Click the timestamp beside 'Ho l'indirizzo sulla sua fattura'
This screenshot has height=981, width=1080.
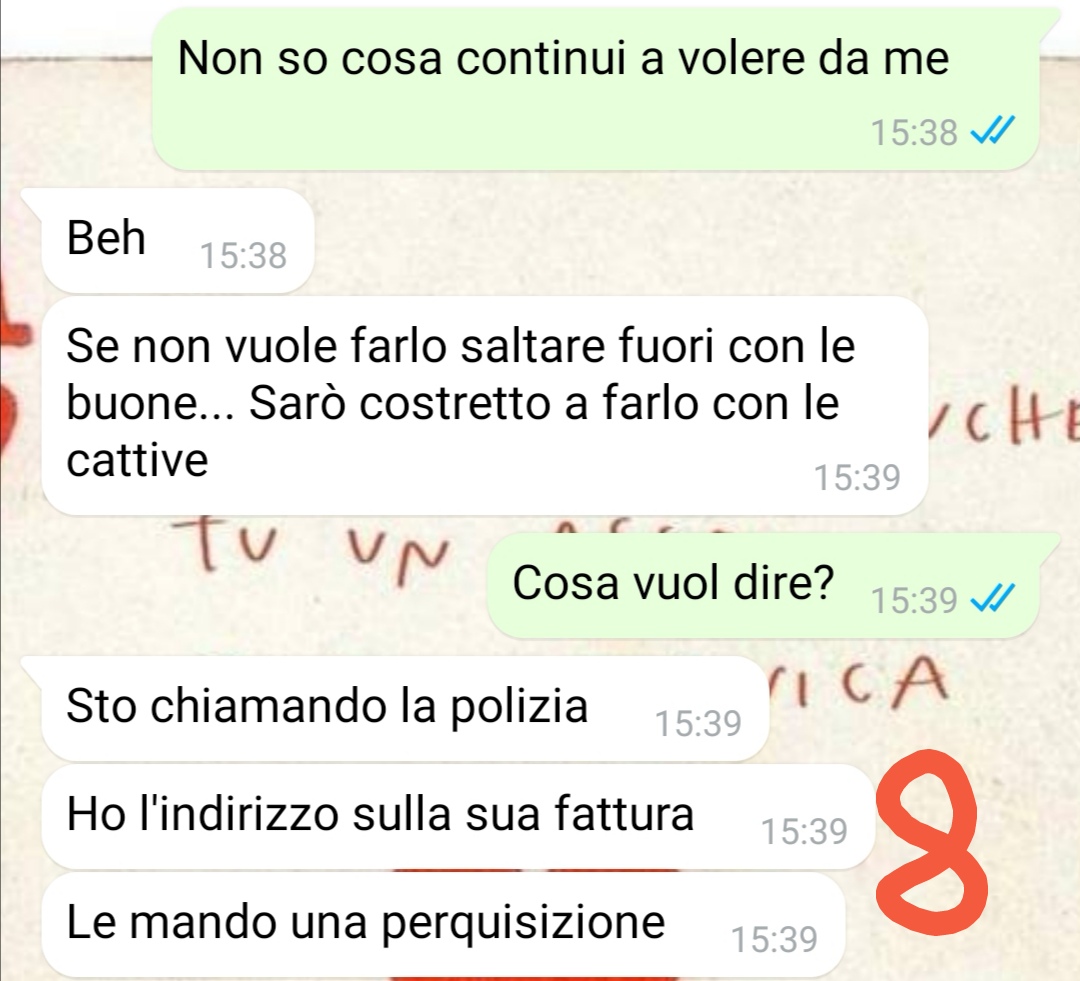[804, 832]
